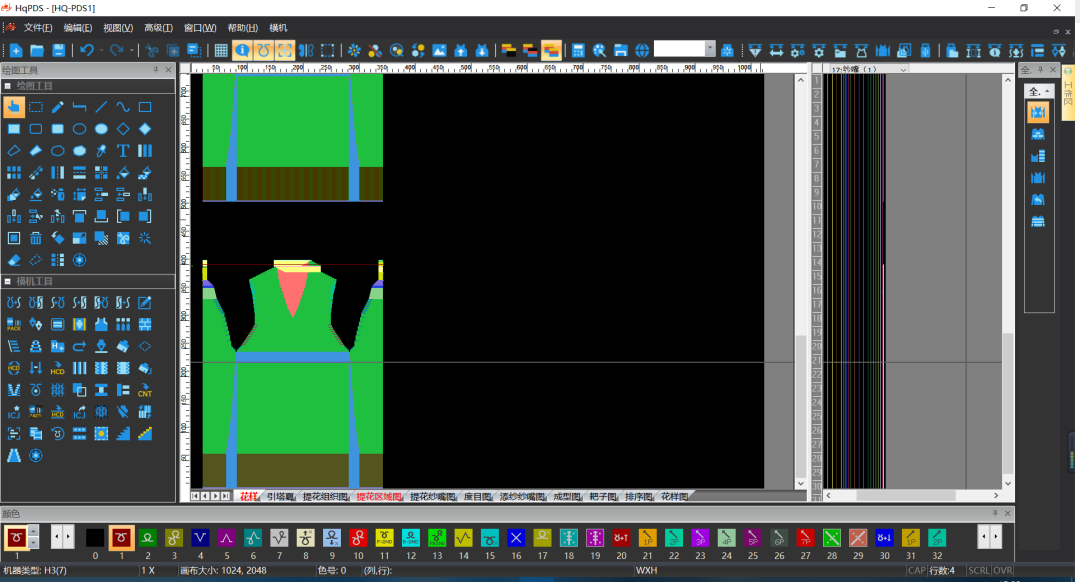Image resolution: width=1080 pixels, height=582 pixels.
Task: Collapse the 横机工具 section
Action: tap(8, 282)
